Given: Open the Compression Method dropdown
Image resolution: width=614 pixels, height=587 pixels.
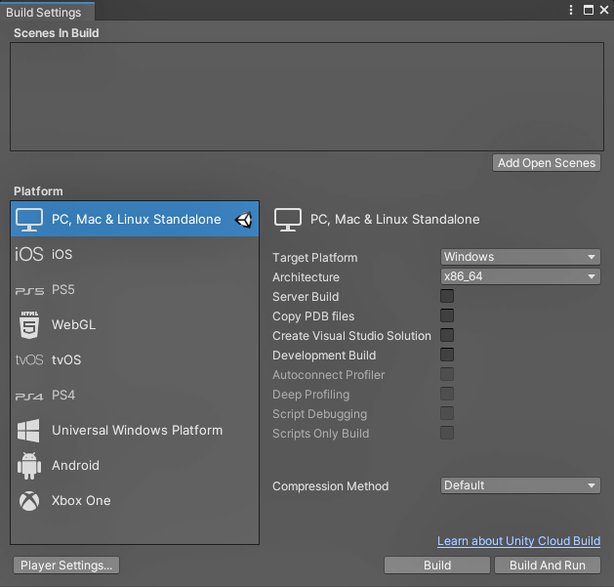Looking at the screenshot, I should (520, 486).
